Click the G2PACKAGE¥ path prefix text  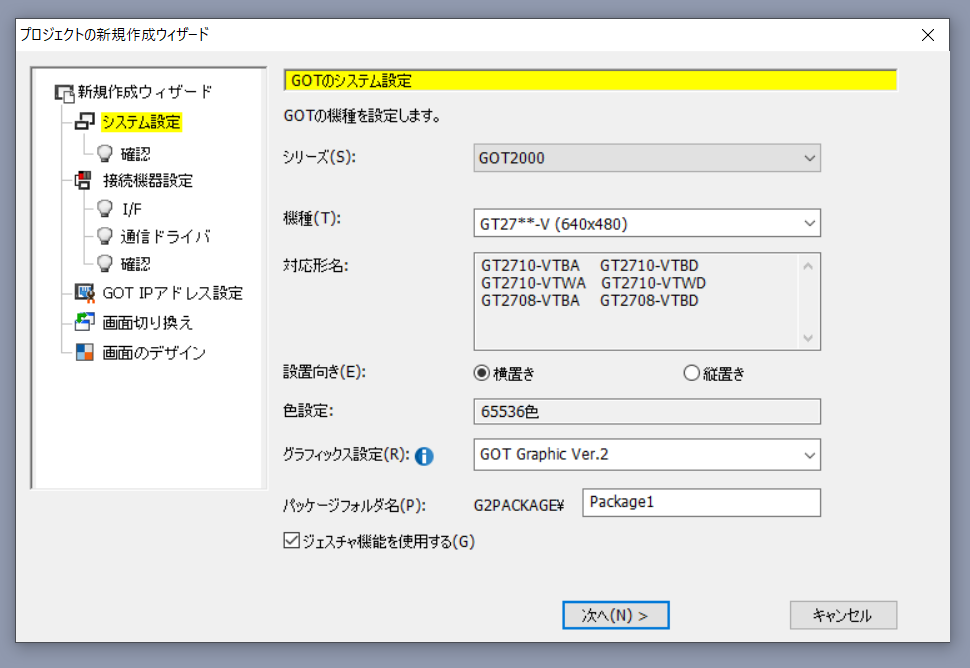[519, 505]
